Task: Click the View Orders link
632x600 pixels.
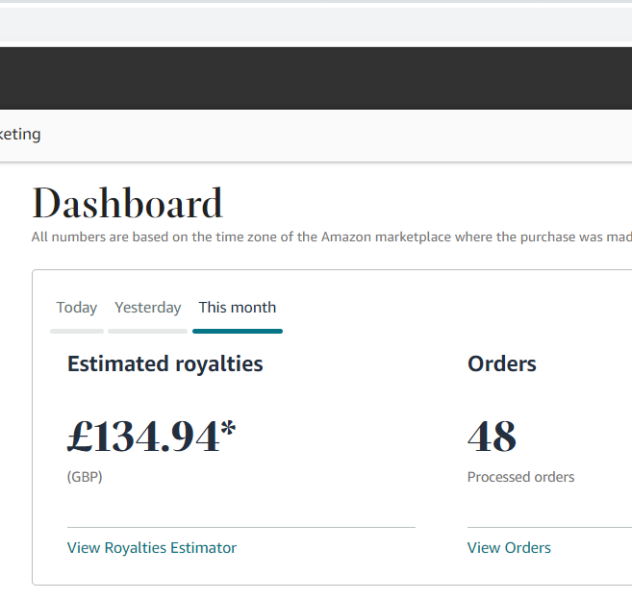Action: (508, 547)
